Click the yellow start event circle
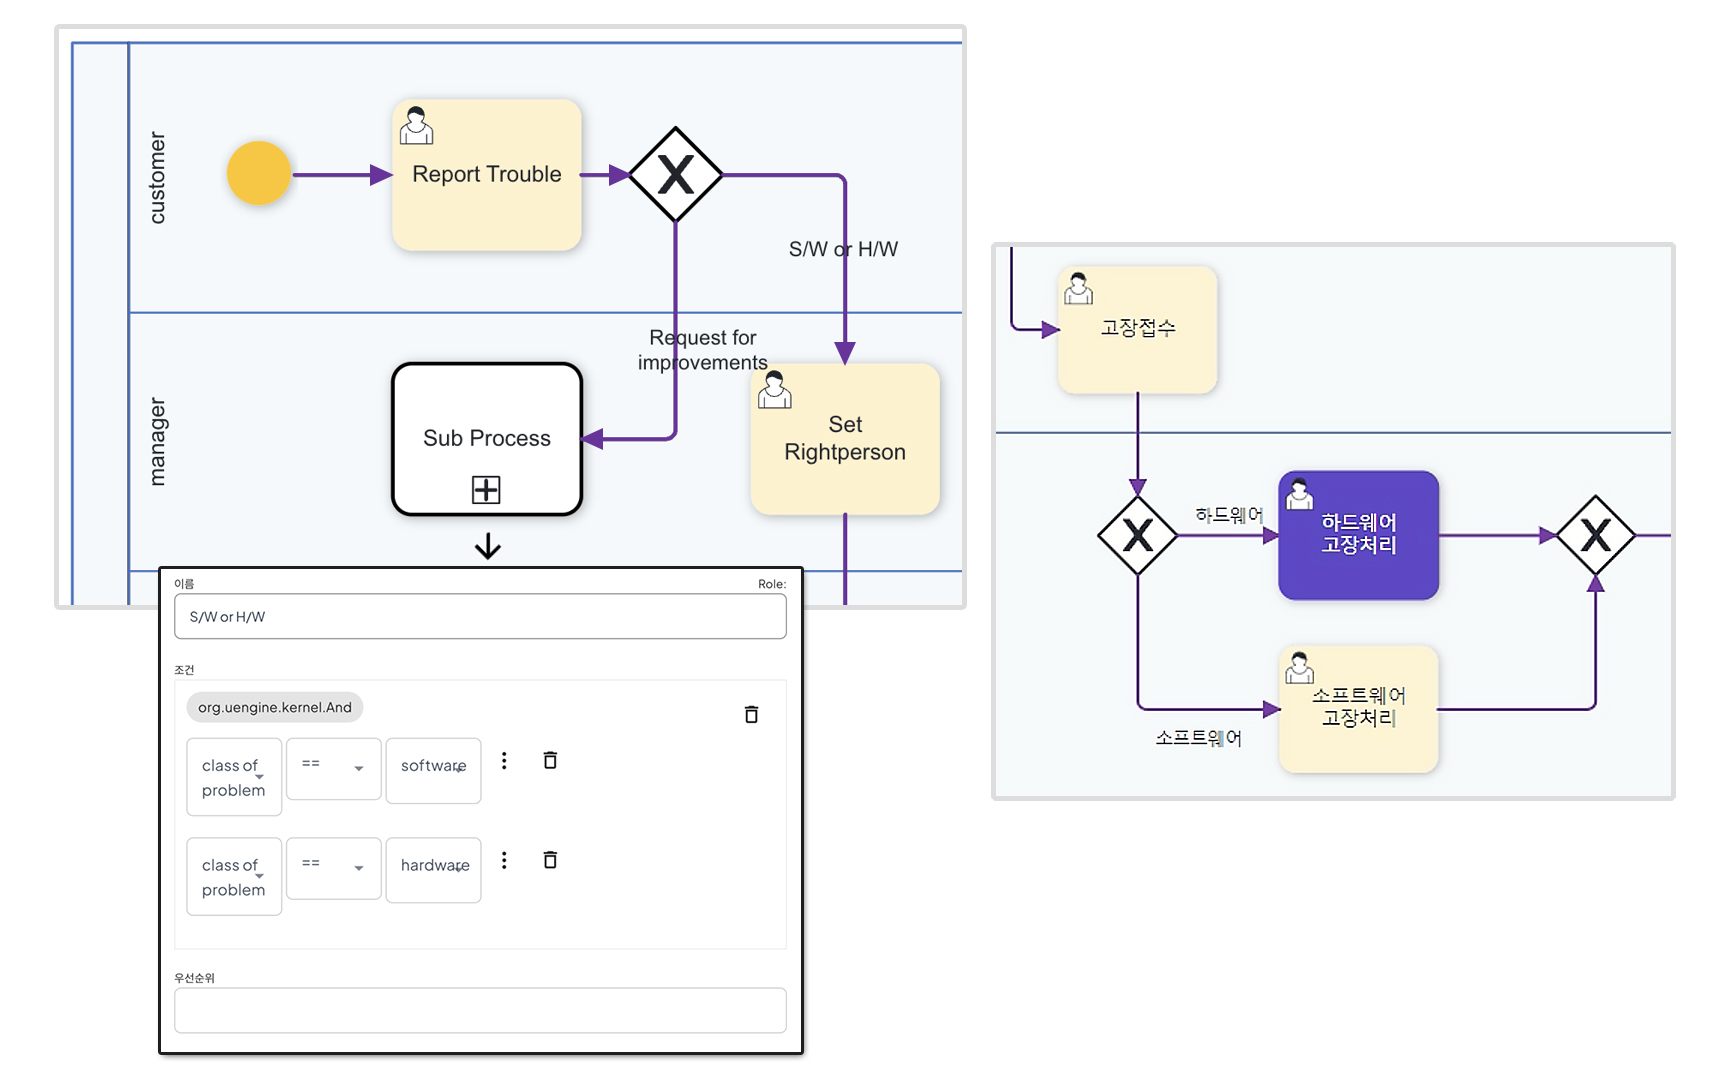Image resolution: width=1728 pixels, height=1090 pixels. pos(259,174)
